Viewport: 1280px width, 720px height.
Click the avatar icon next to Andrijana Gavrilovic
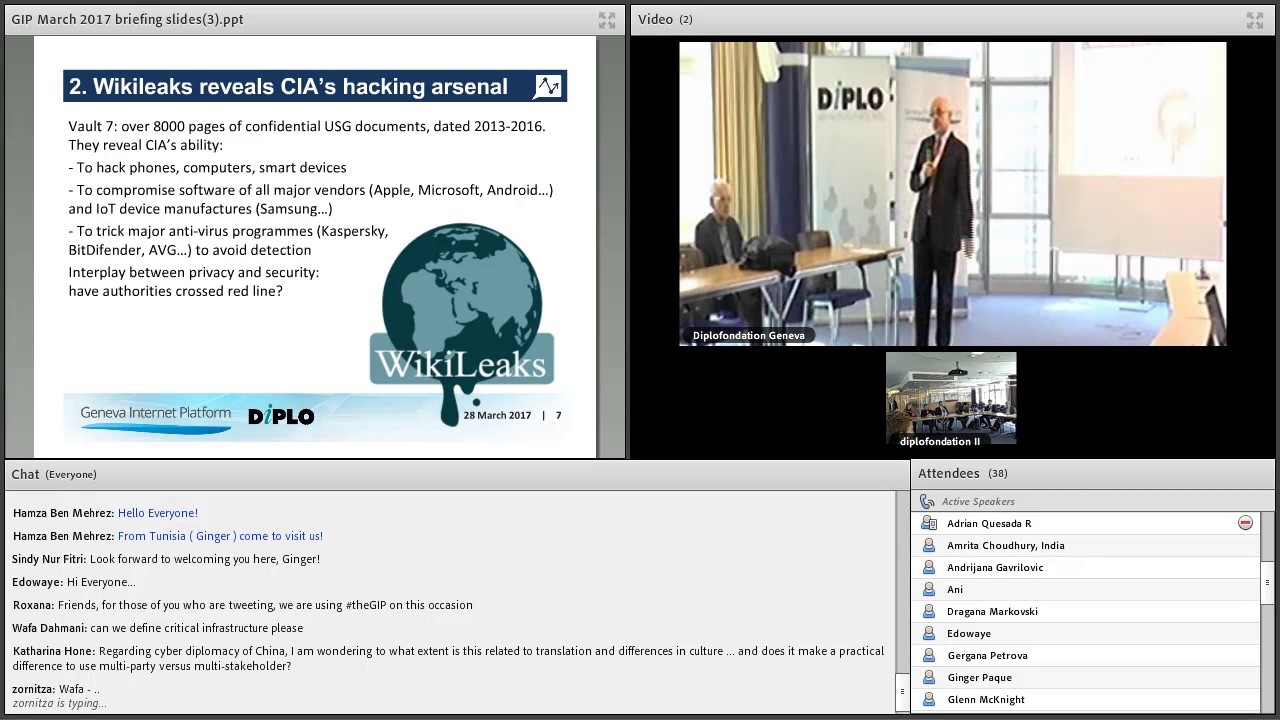[x=929, y=567]
